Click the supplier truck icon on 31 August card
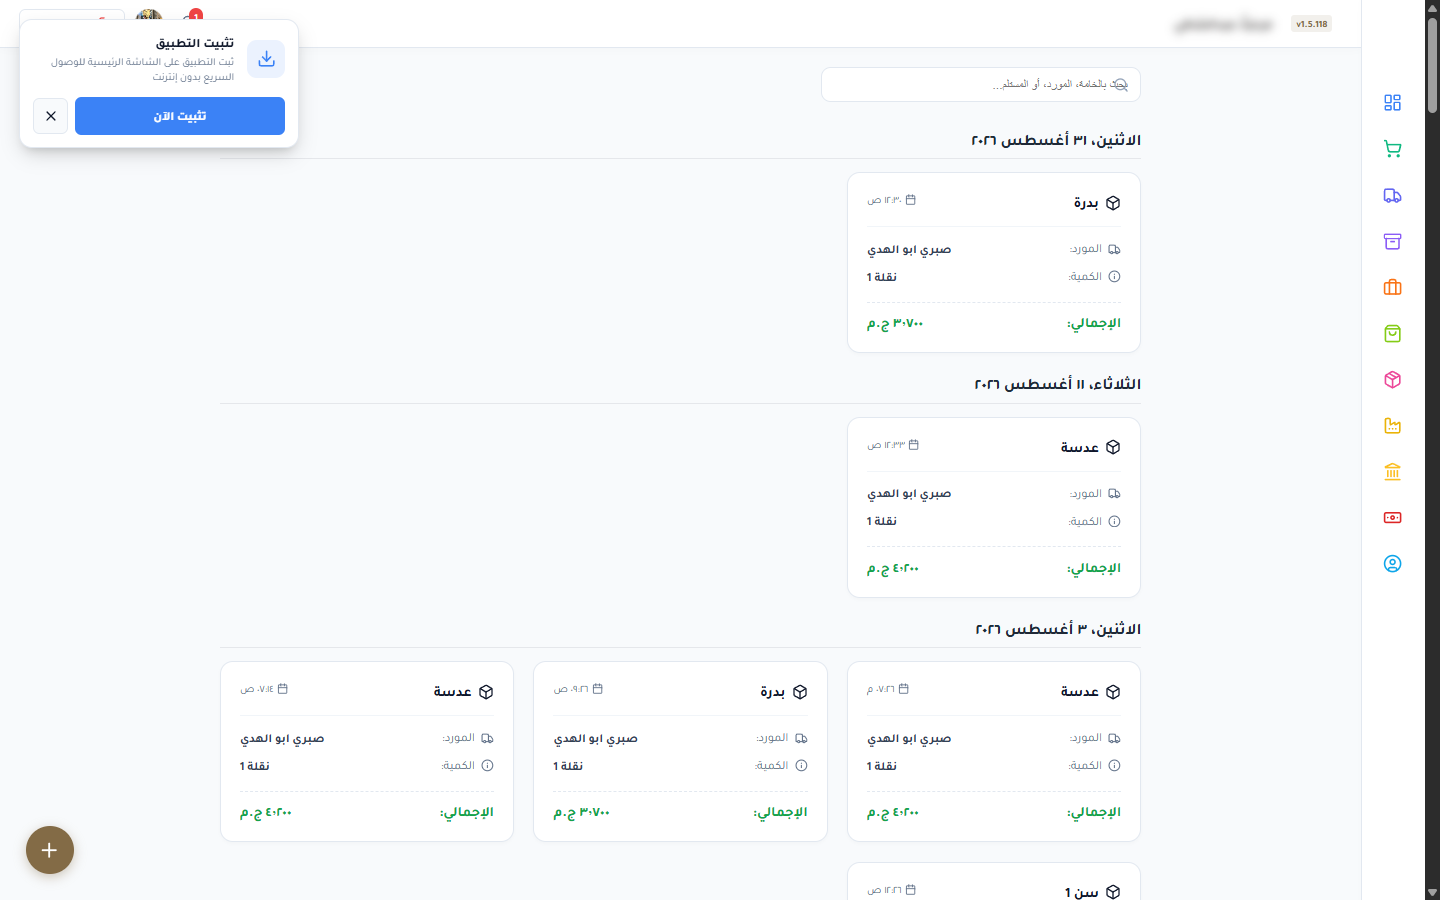This screenshot has width=1440, height=900. pyautogui.click(x=1114, y=249)
